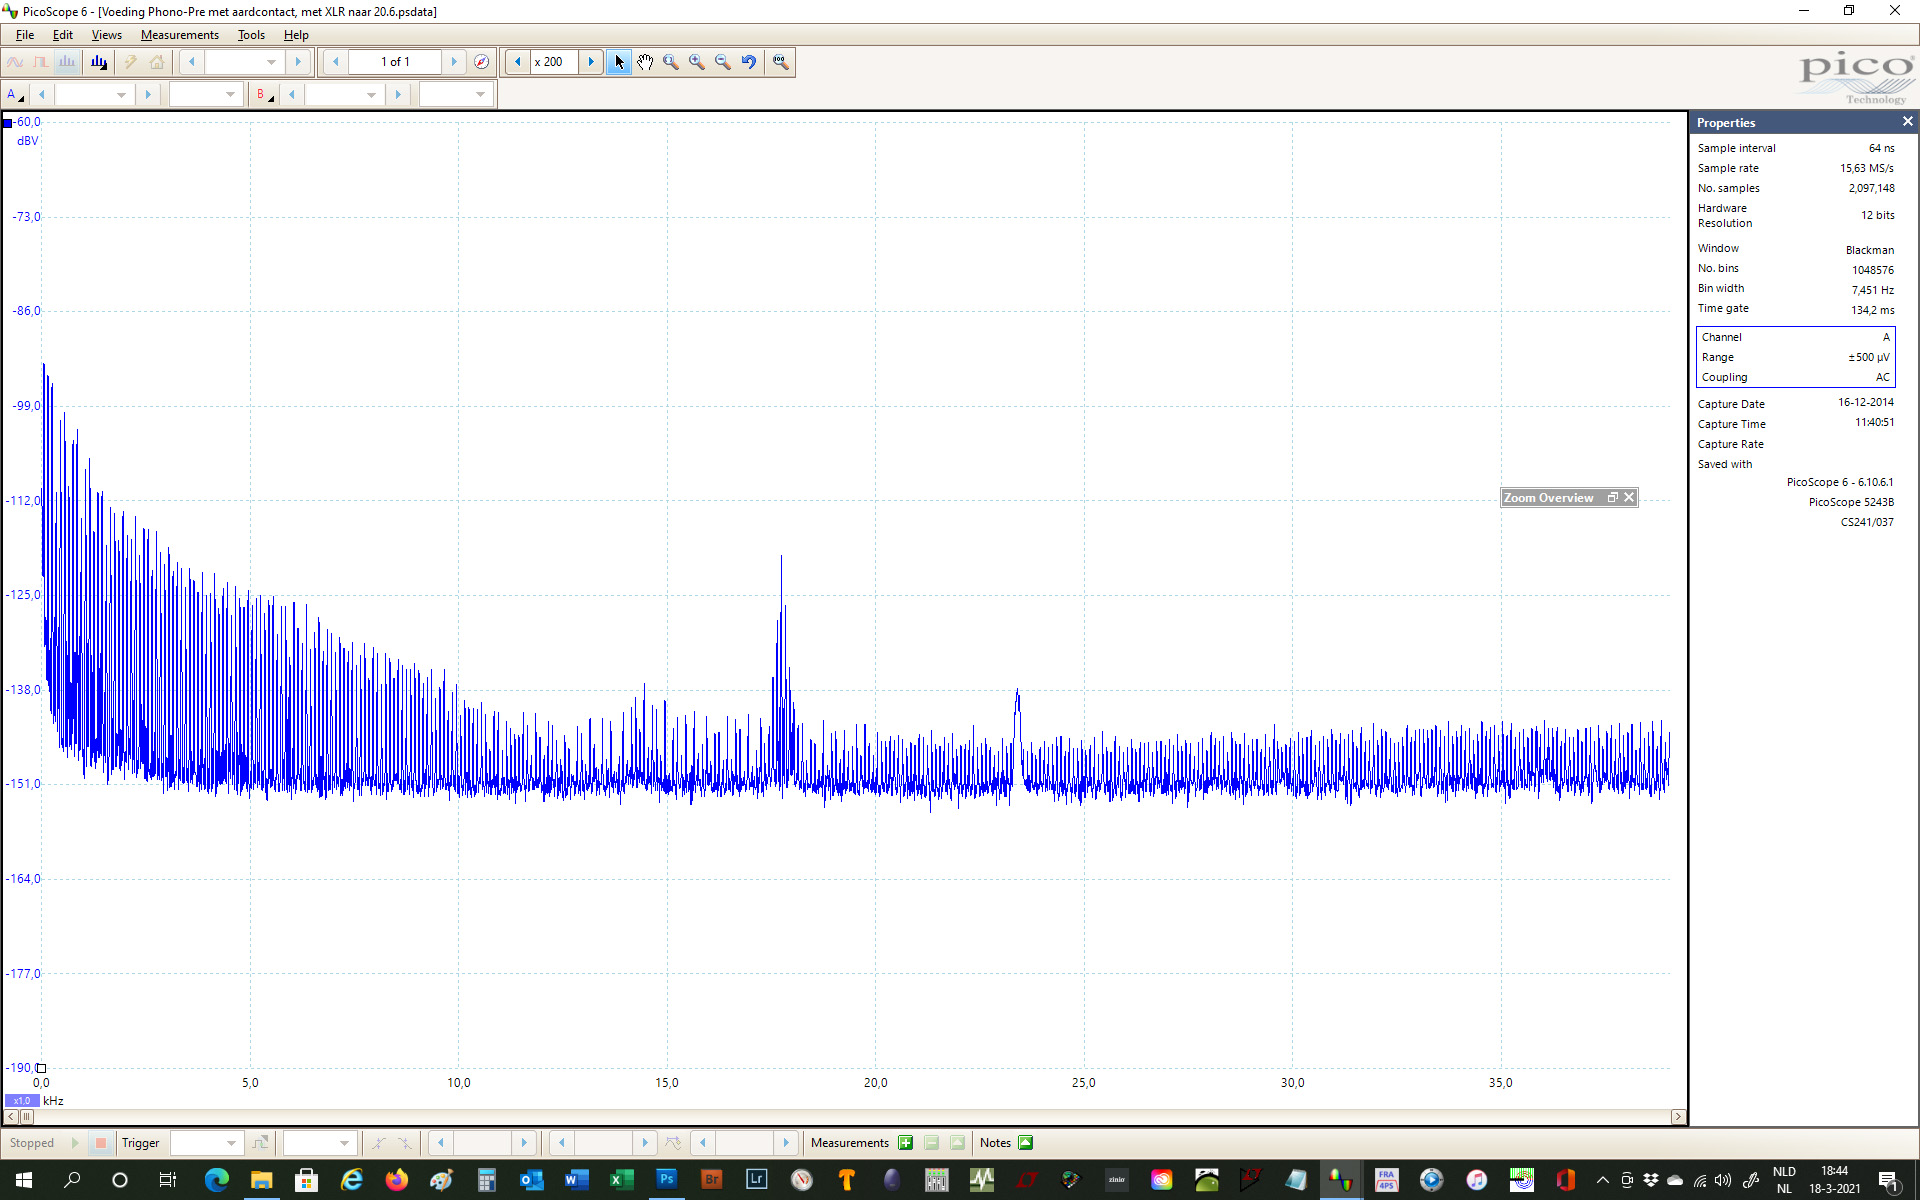Screen dimensions: 1920x1200
Task: Close the Properties panel
Action: coord(1907,122)
